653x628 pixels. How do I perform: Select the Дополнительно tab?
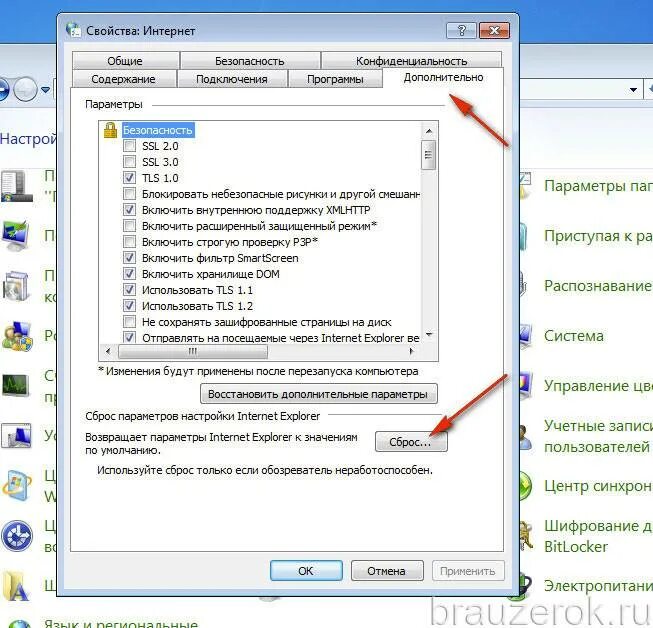pos(443,77)
